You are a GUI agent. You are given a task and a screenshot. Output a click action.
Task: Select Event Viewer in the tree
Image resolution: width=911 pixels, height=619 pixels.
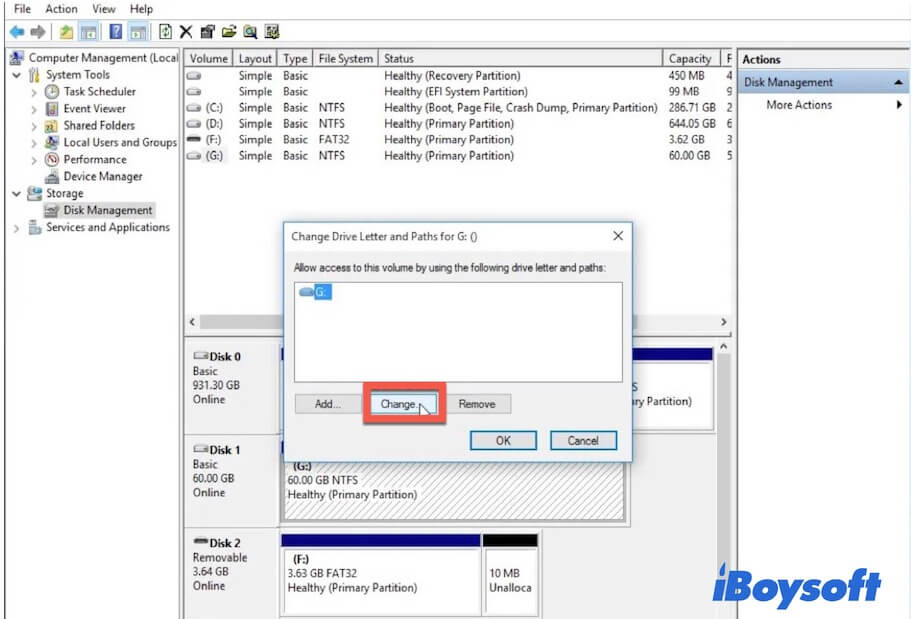(x=94, y=108)
